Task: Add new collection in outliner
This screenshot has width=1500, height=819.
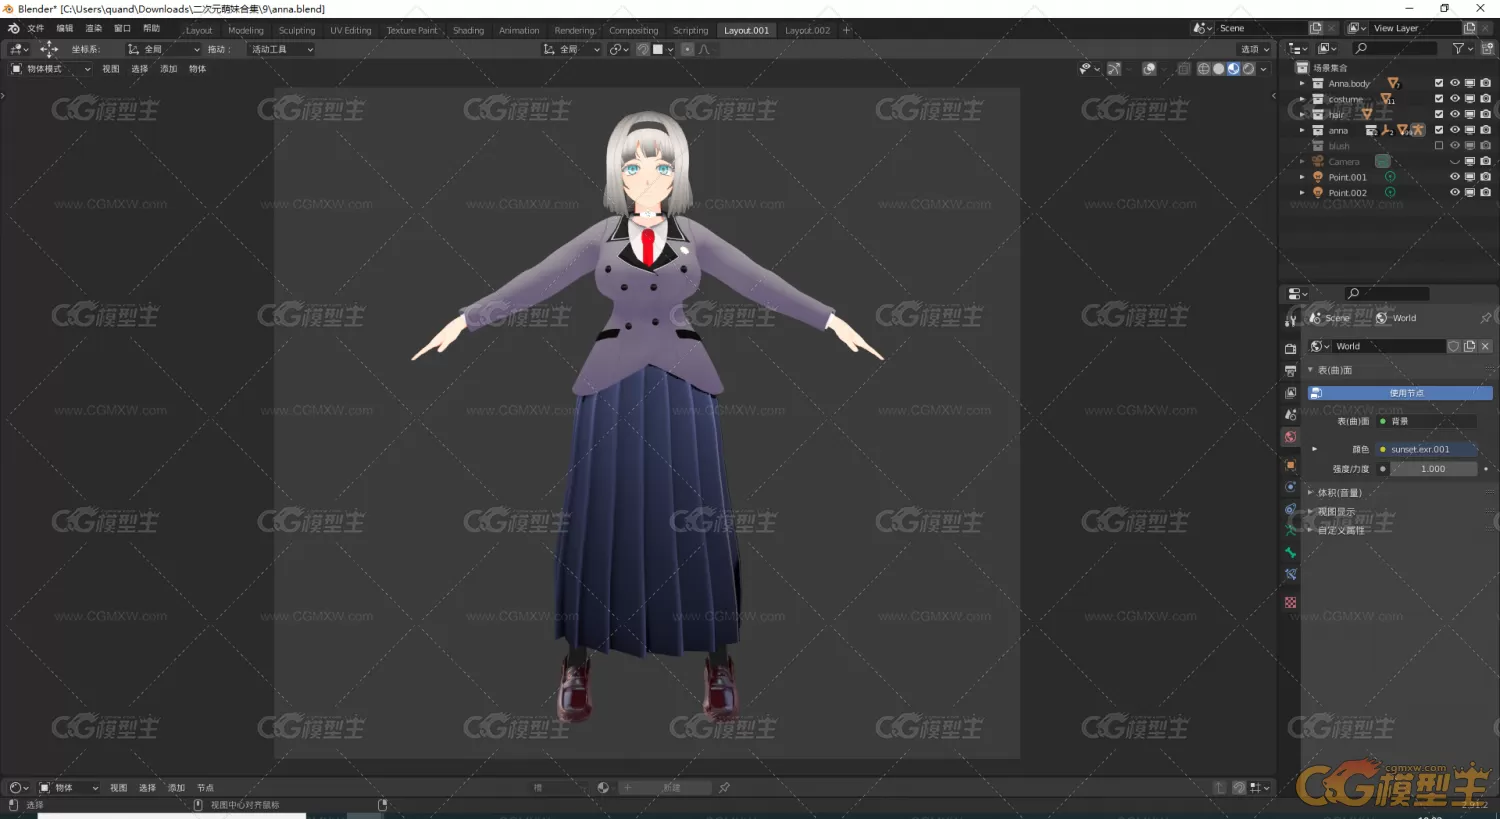Action: (x=1487, y=48)
